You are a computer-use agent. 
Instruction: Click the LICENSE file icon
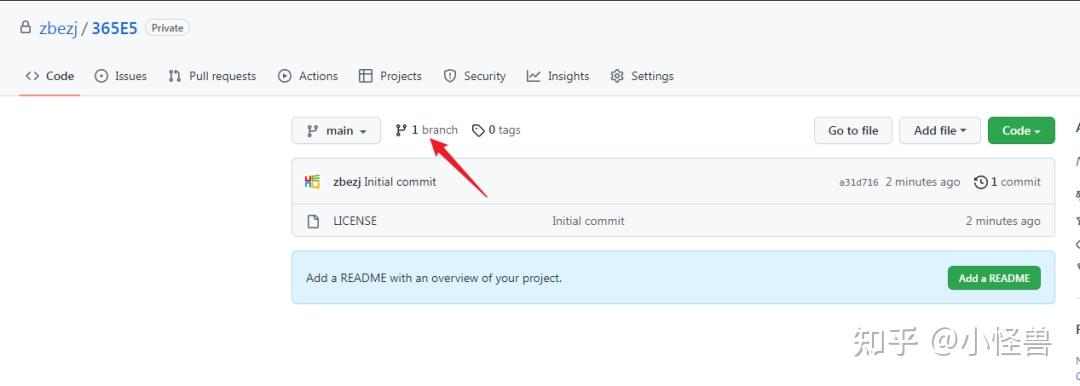pyautogui.click(x=313, y=221)
